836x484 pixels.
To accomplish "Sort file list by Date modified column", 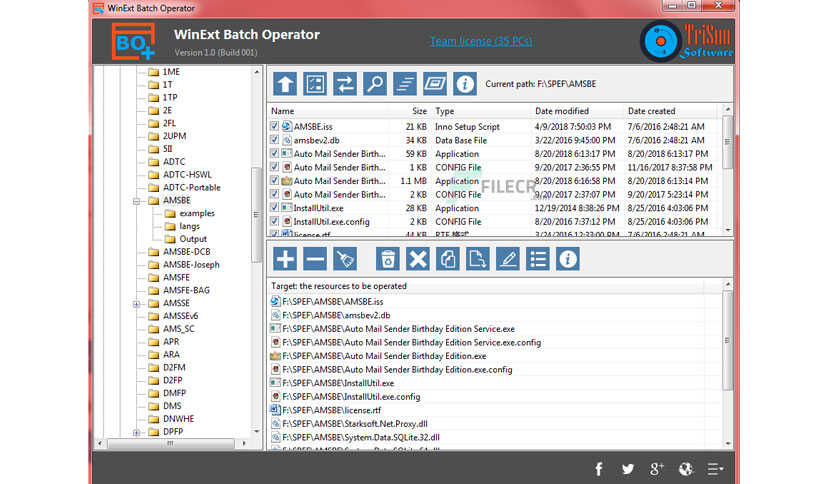I will [577, 111].
